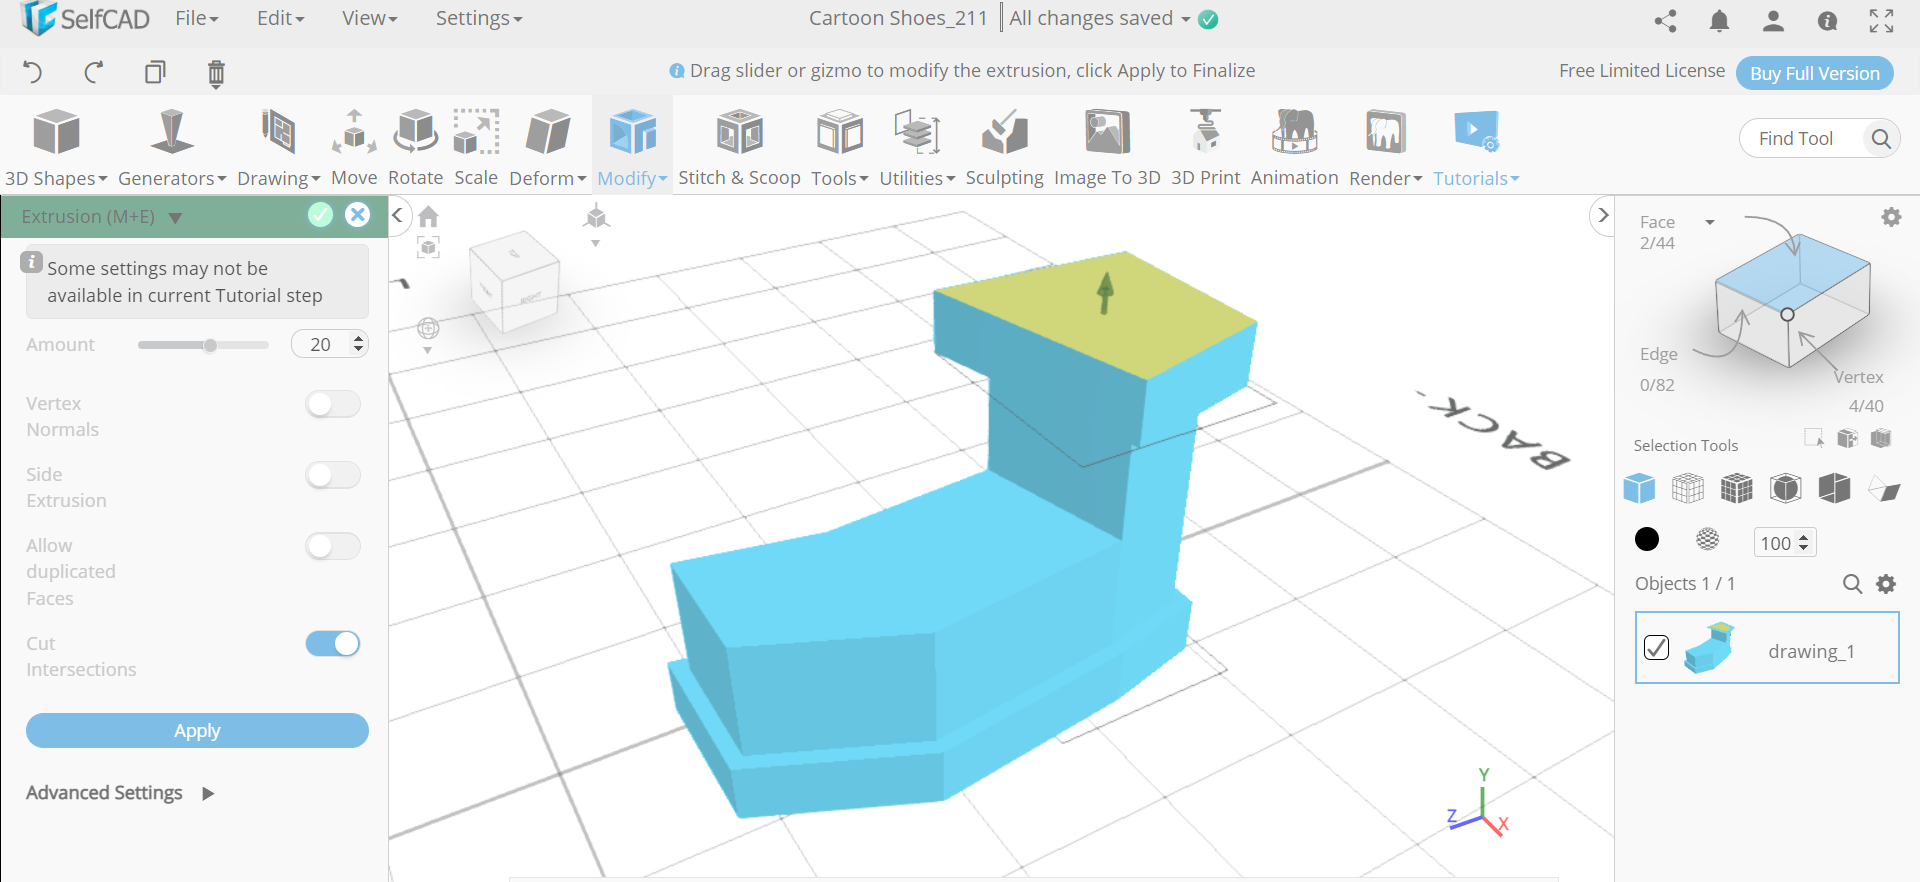Screen dimensions: 1920x882
Task: Click the copy object icon
Action: point(155,72)
